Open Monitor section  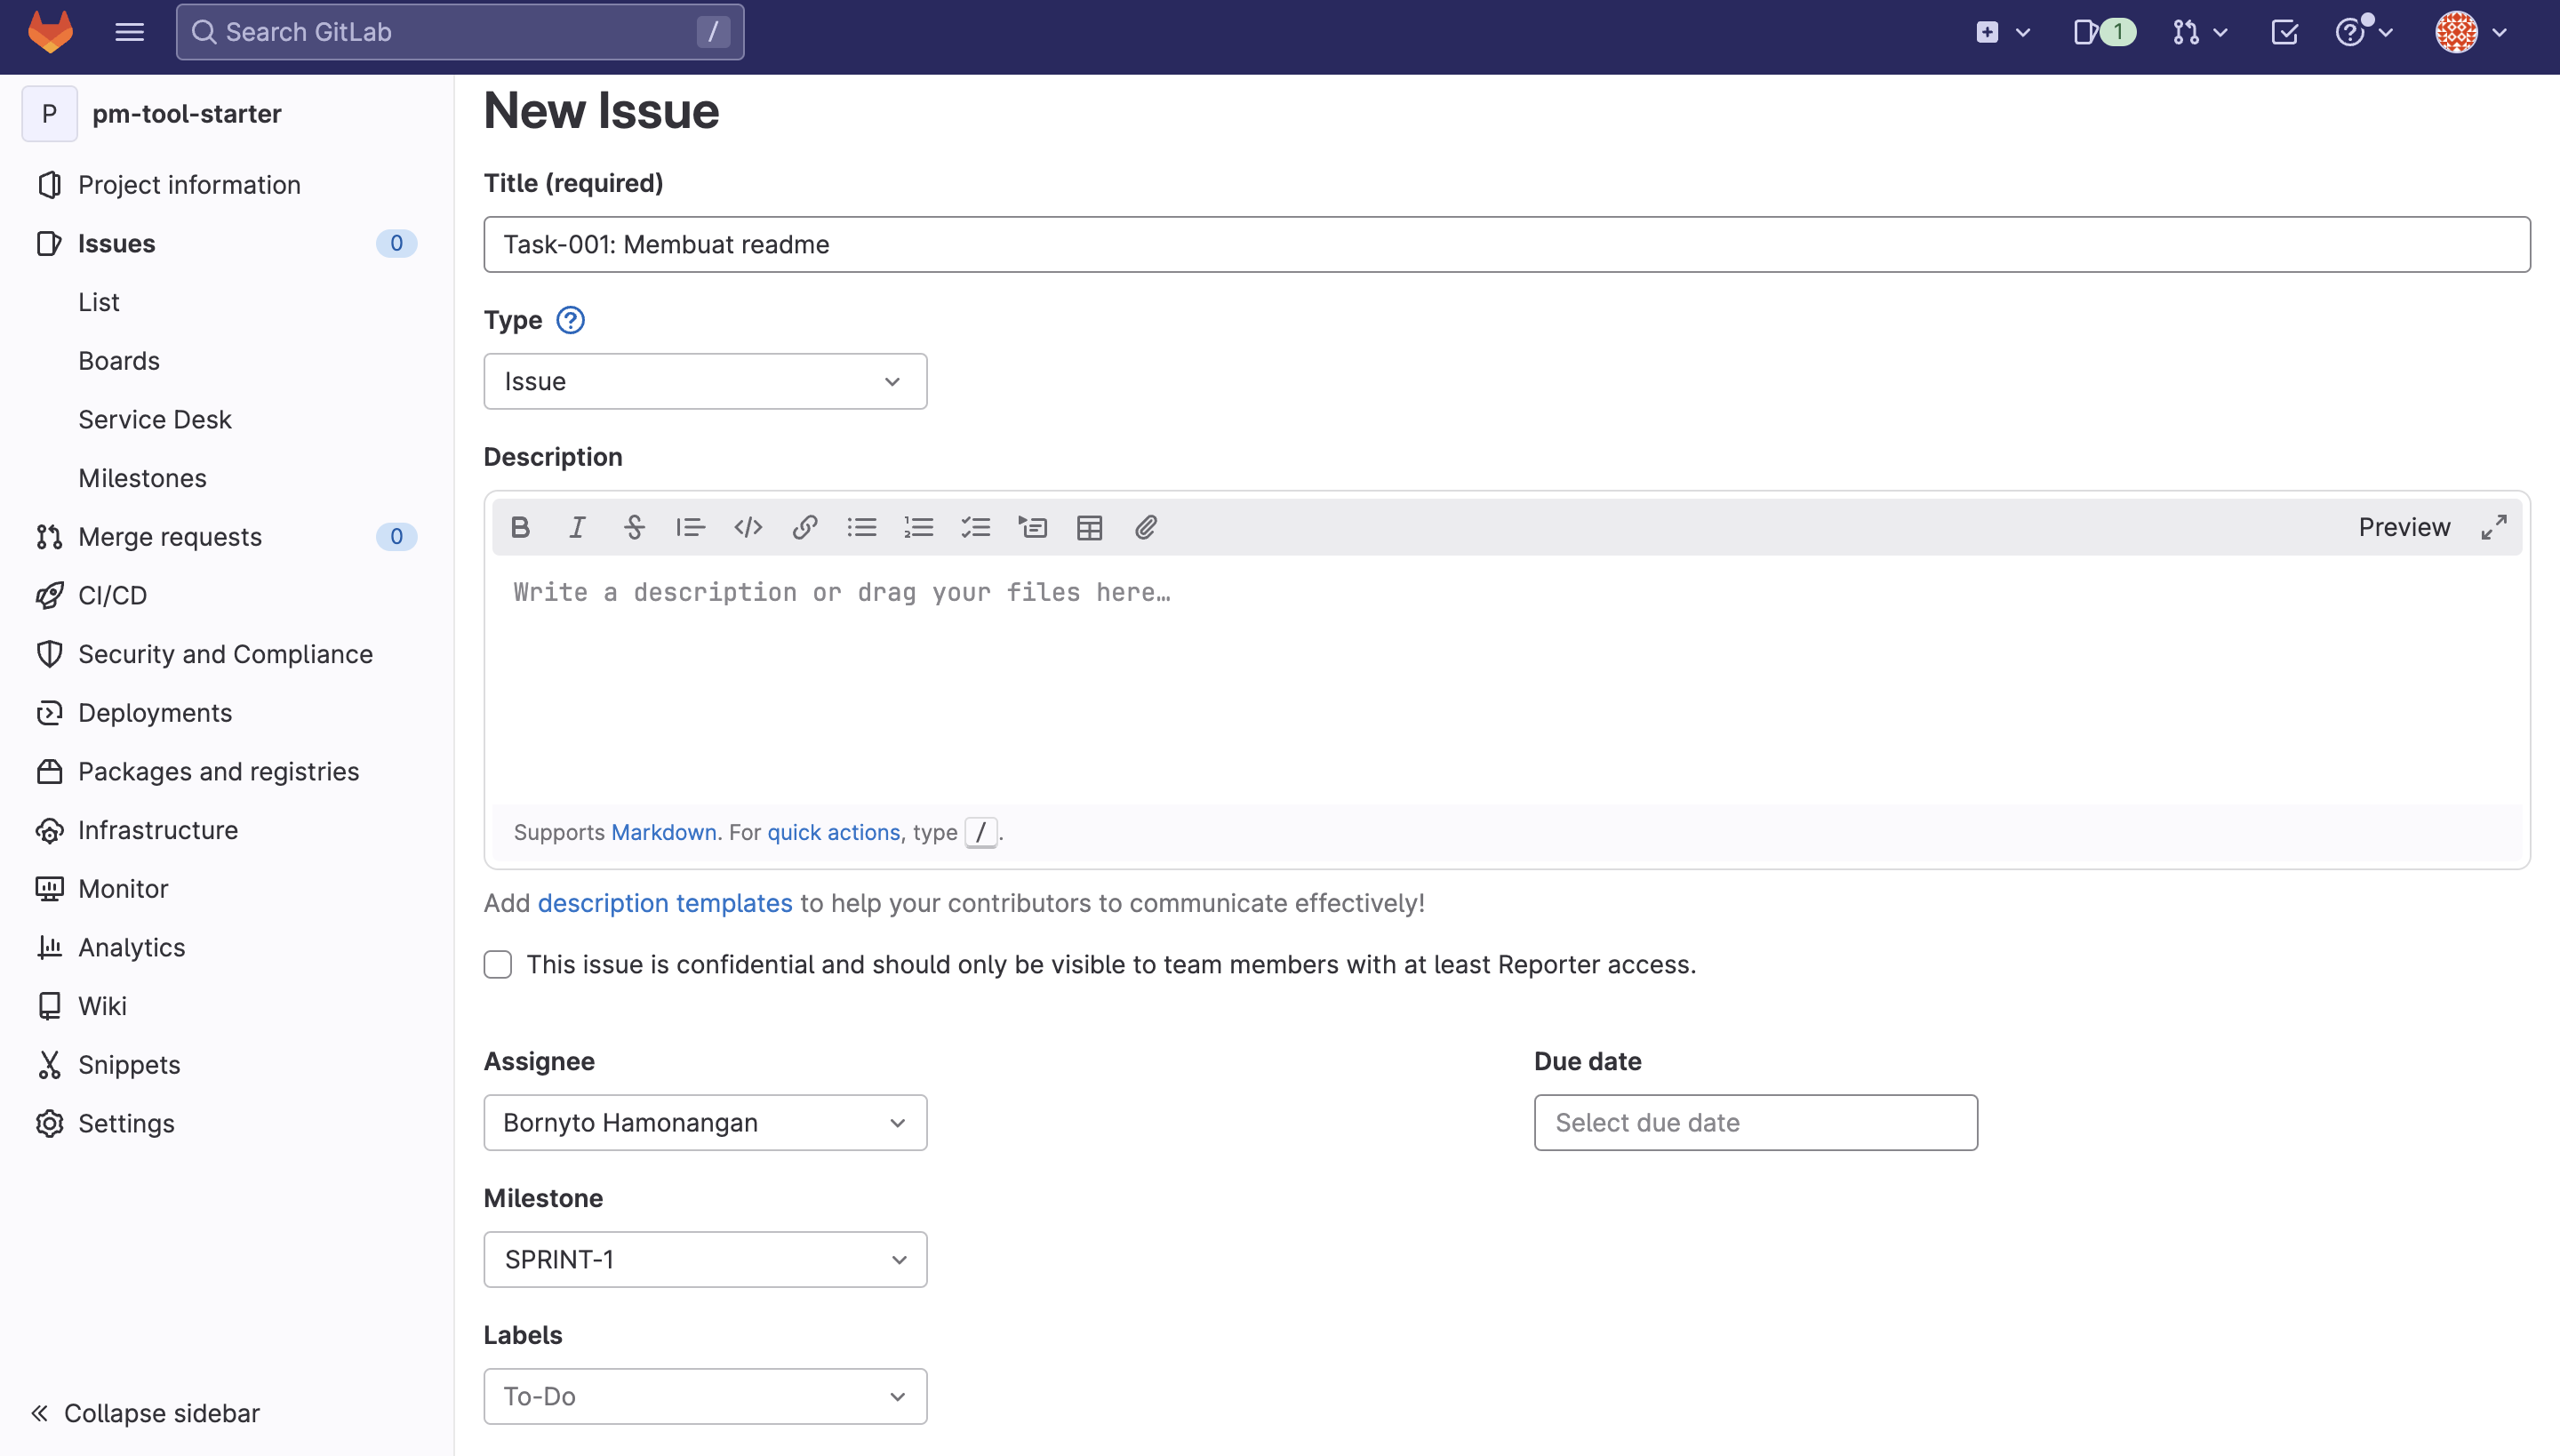[x=123, y=889]
